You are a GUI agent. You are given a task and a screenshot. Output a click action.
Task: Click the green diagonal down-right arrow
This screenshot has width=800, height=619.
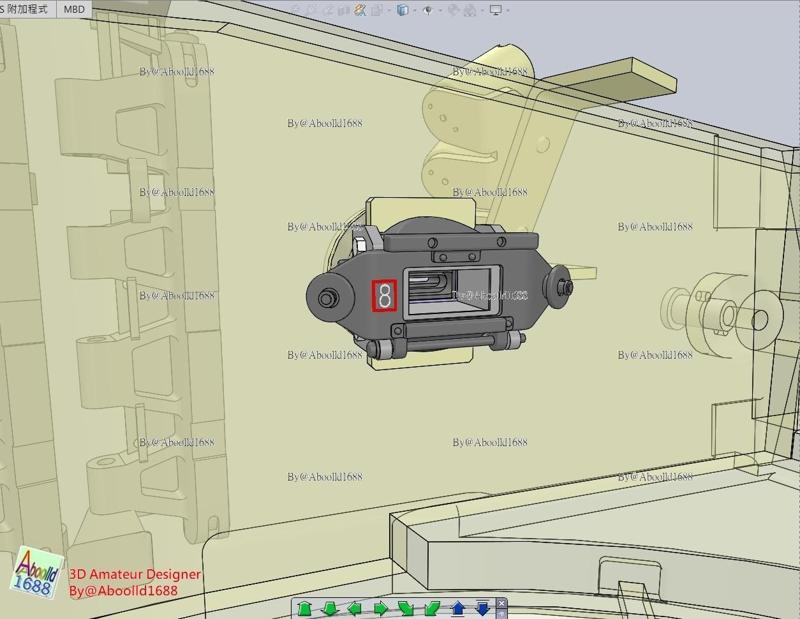(406, 608)
